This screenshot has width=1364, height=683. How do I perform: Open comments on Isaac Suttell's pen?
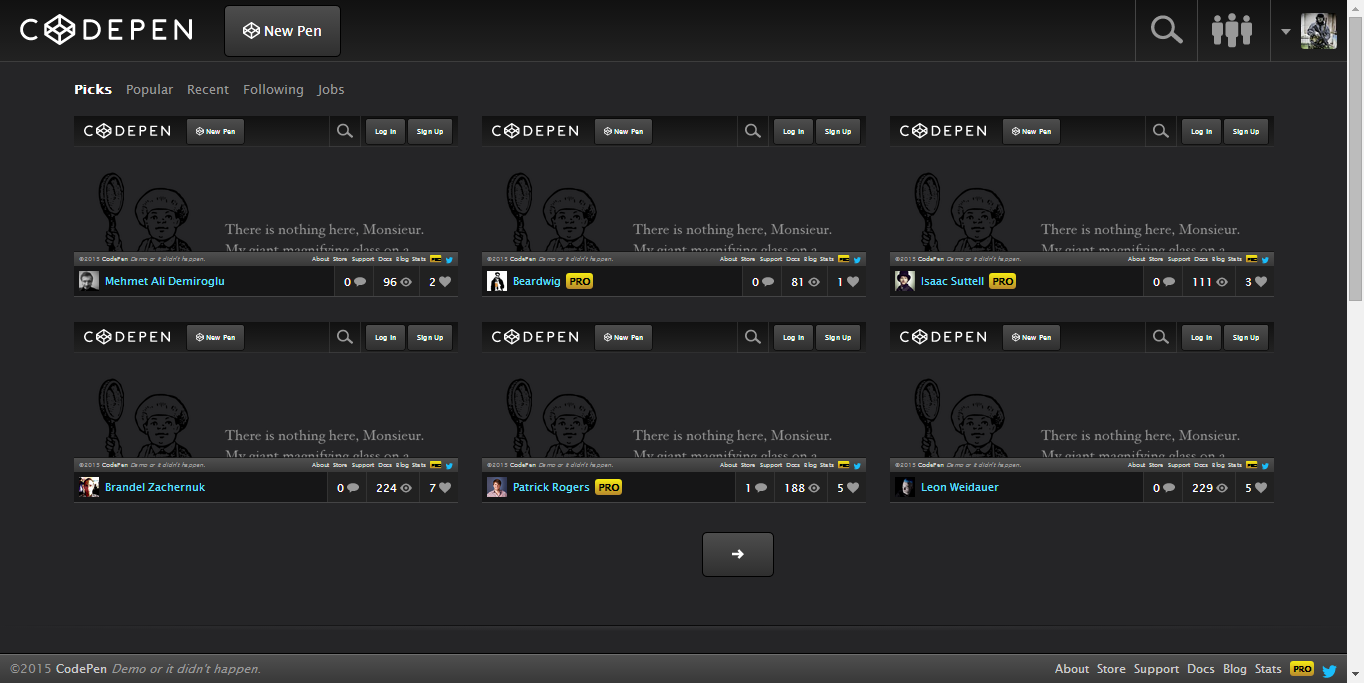pos(1169,282)
